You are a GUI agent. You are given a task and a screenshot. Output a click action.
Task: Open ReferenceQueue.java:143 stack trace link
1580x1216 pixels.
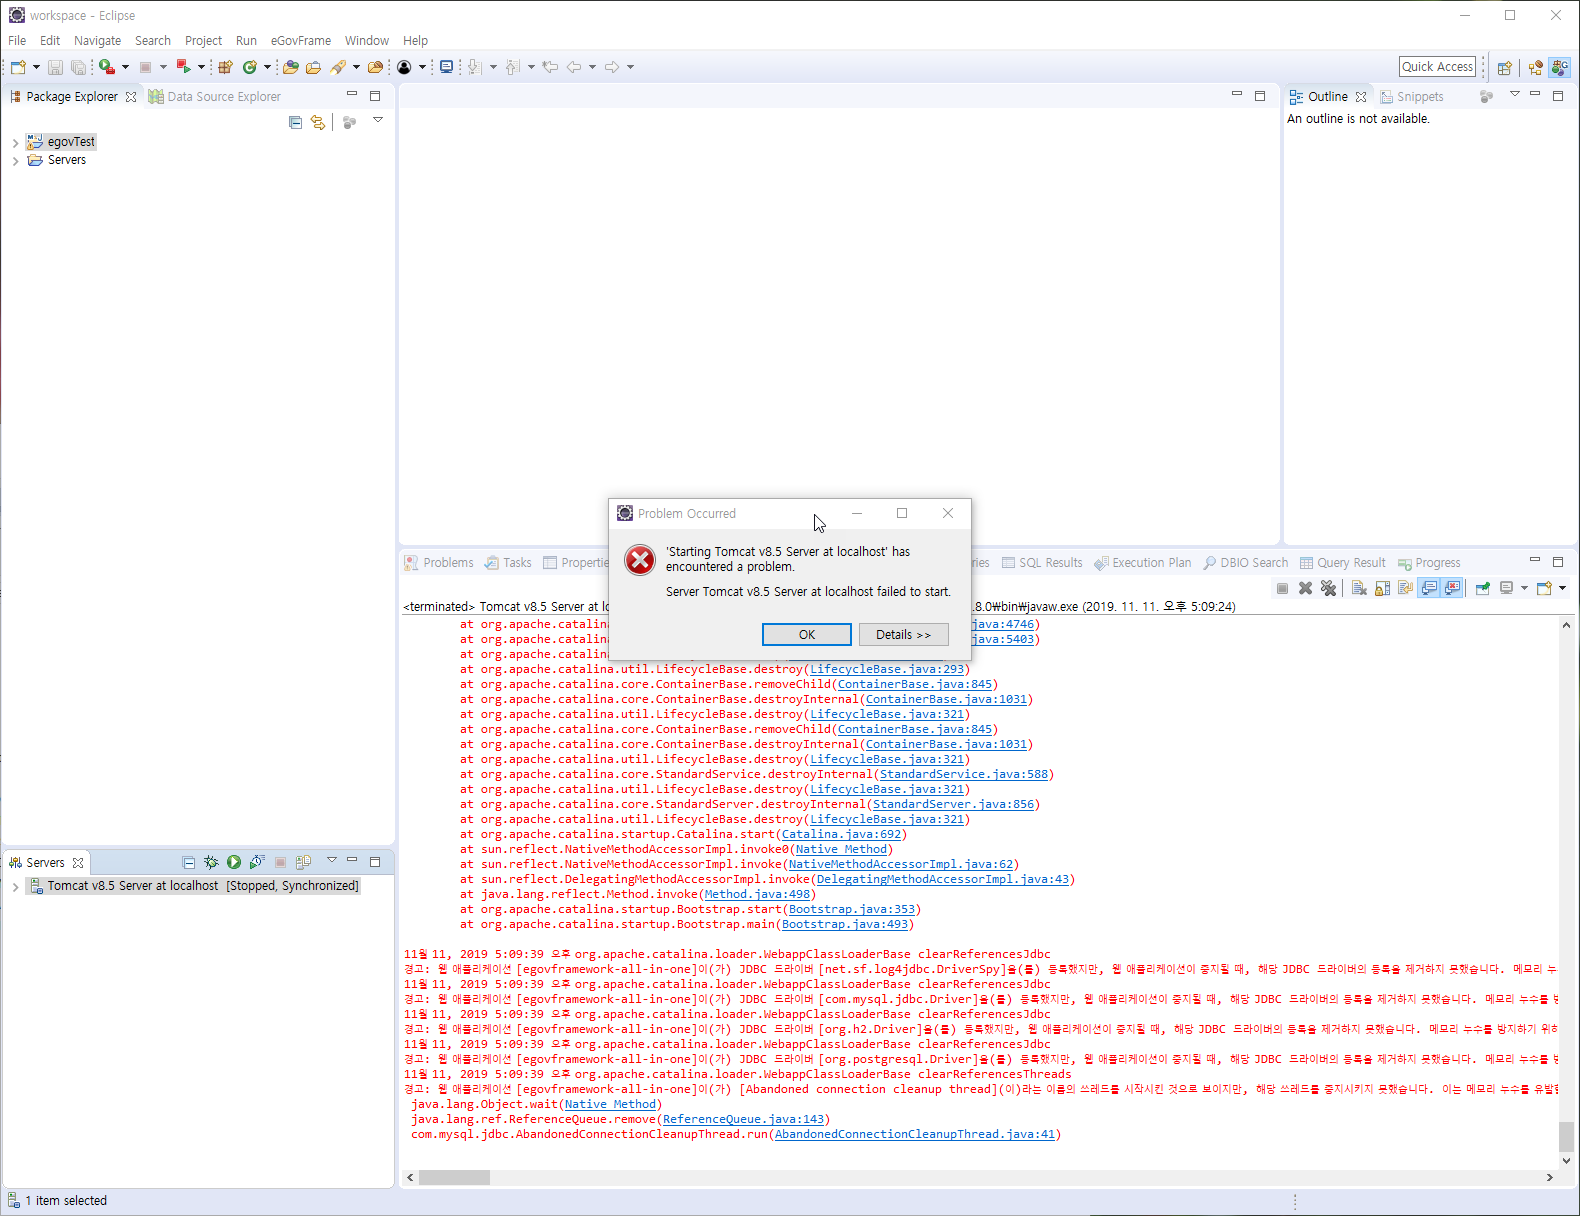point(743,1120)
